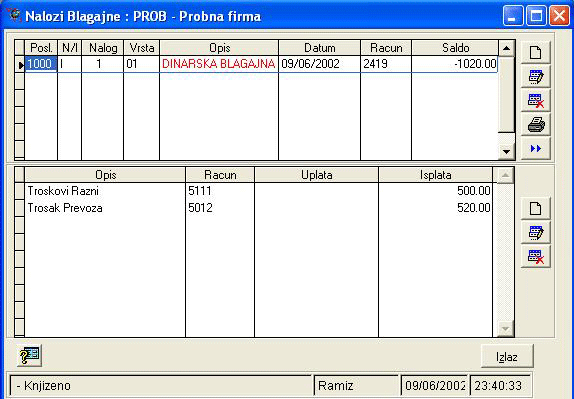Delete item in lower toolbar
574x399 pixels.
coord(536,257)
